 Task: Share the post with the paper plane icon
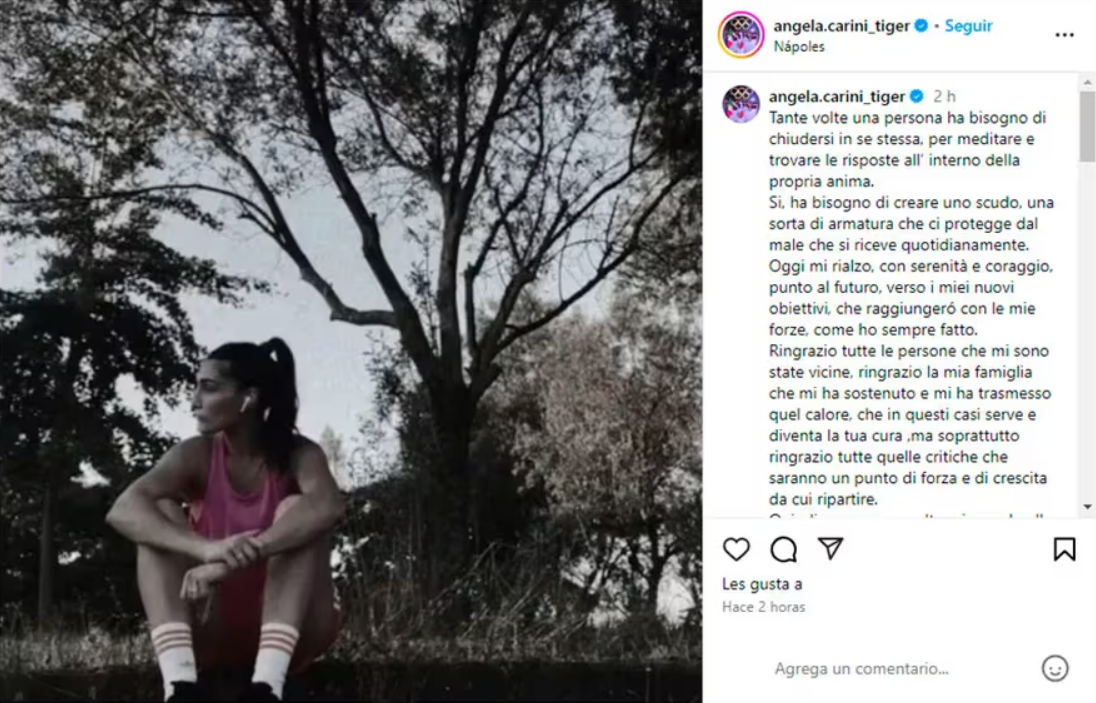coord(830,549)
